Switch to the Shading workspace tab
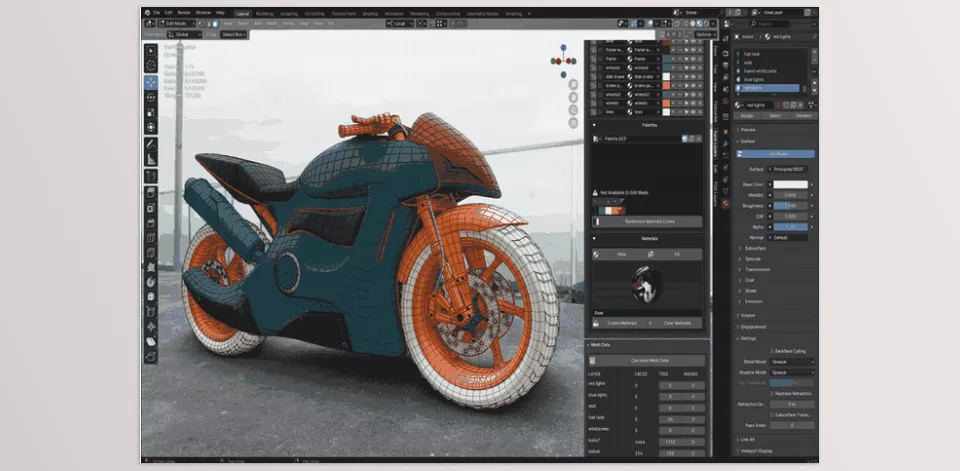The height and width of the screenshot is (471, 960). [370, 13]
